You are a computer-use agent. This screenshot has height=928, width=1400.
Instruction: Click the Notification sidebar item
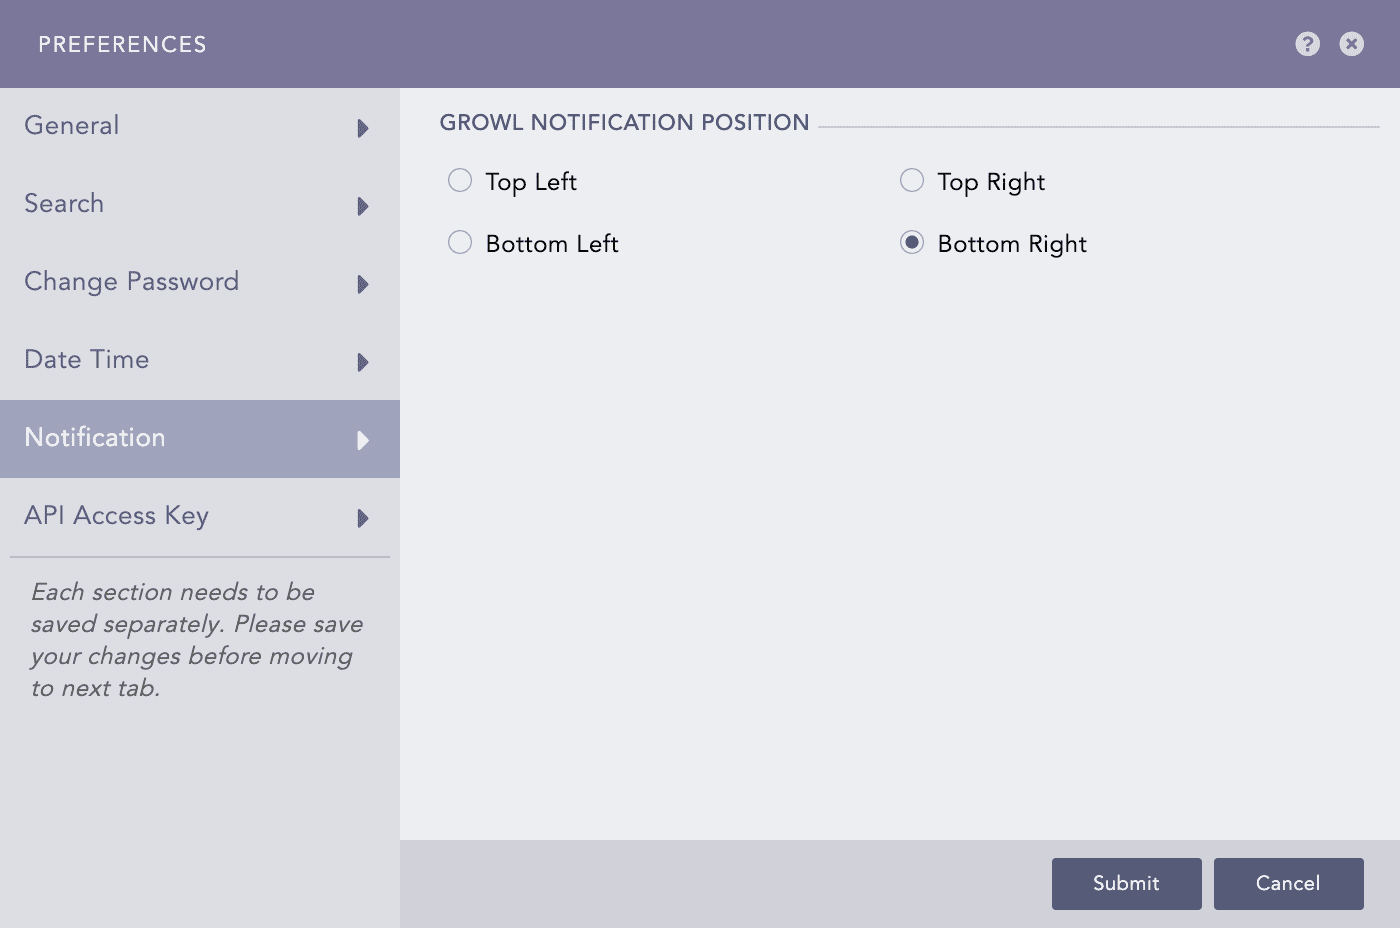(x=95, y=438)
